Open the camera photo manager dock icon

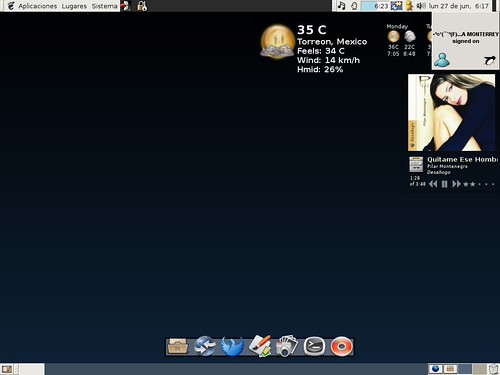[x=287, y=346]
